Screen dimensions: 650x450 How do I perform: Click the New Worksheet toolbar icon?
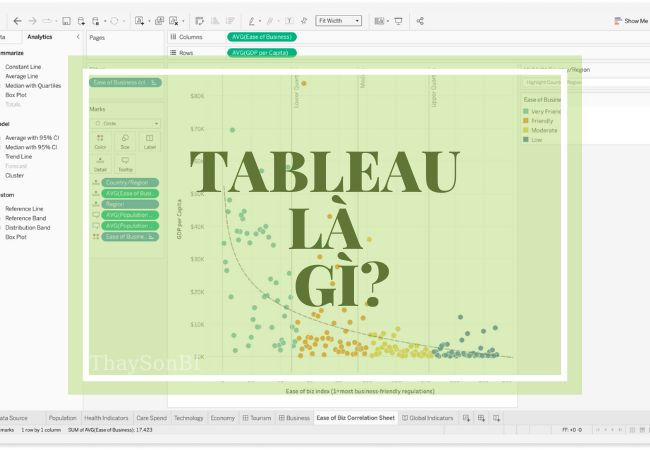[x=140, y=21]
